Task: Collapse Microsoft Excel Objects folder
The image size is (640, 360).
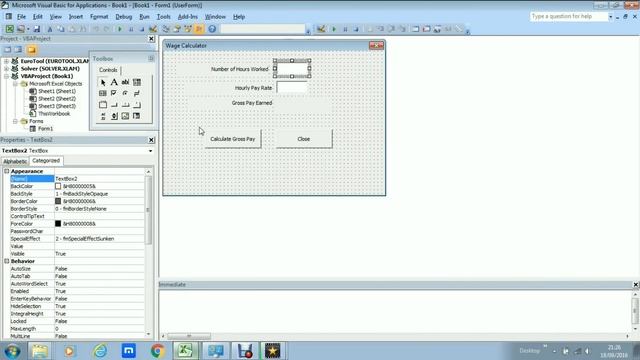Action: [x=15, y=84]
